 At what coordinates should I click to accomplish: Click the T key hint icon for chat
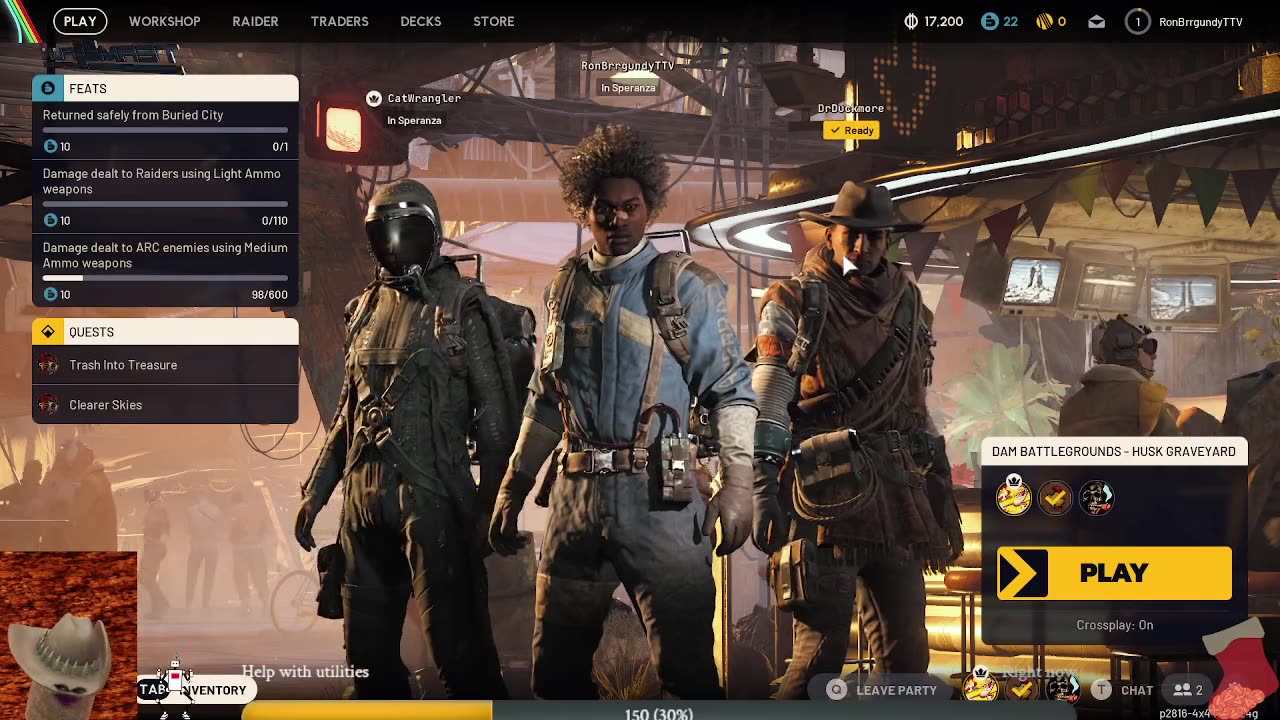tap(1101, 690)
